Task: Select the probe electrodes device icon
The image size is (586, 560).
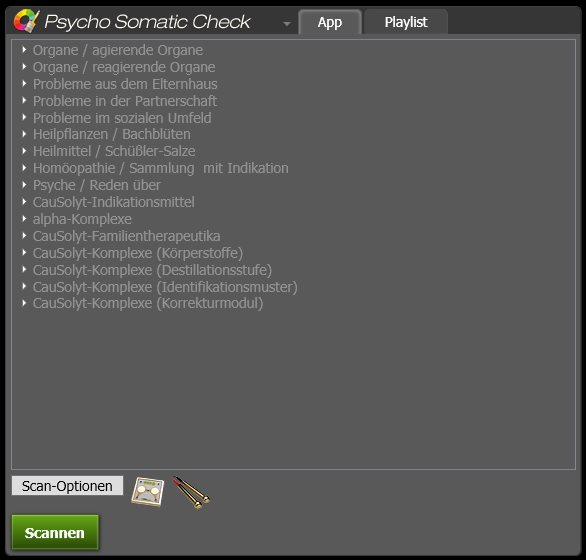Action: (192, 492)
